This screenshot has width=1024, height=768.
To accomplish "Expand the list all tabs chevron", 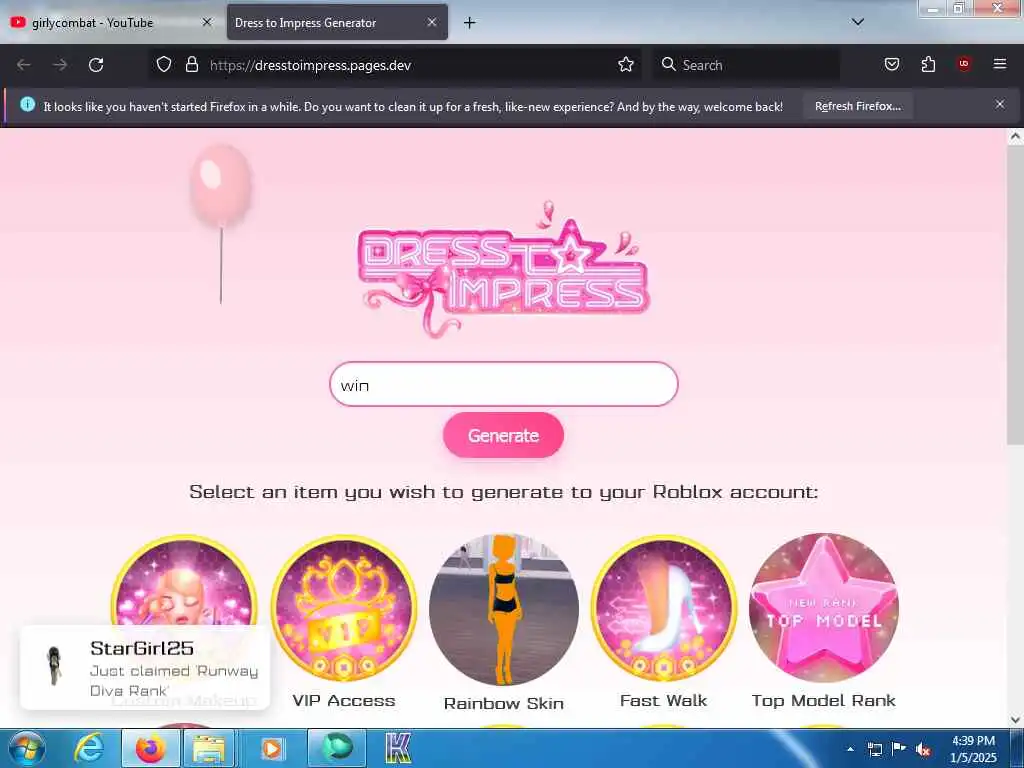I will [858, 22].
